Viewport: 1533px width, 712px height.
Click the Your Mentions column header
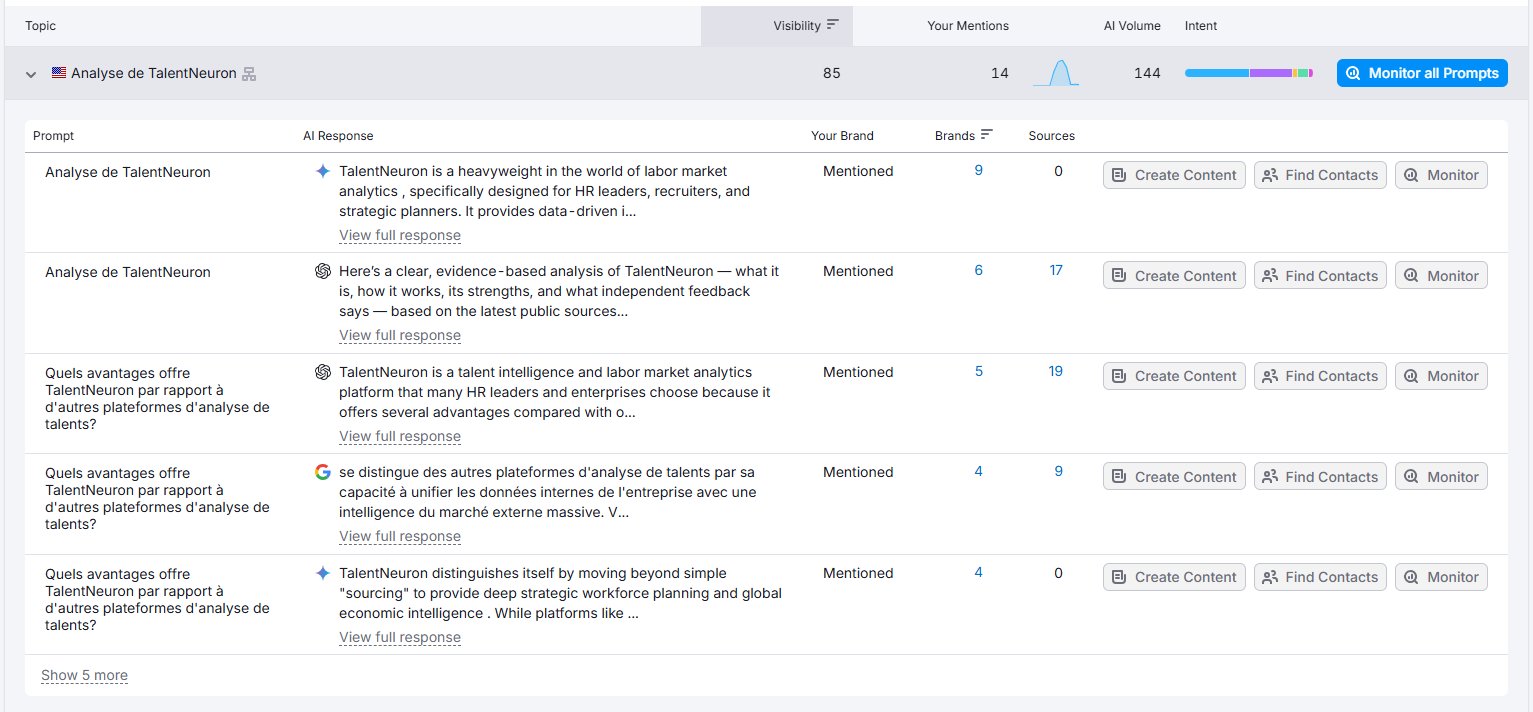point(968,26)
